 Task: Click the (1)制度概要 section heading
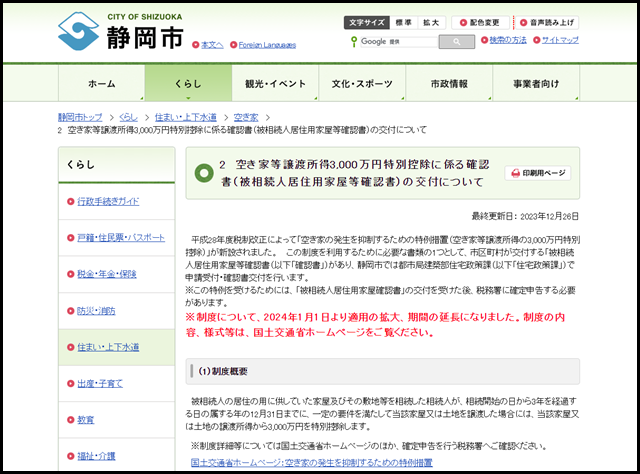[223, 372]
